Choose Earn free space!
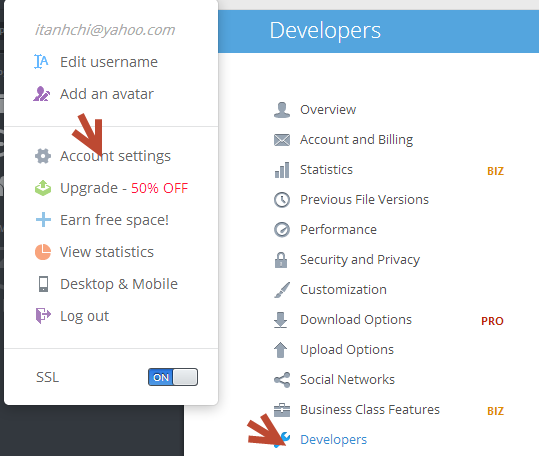Image resolution: width=539 pixels, height=456 pixels. click(x=114, y=220)
